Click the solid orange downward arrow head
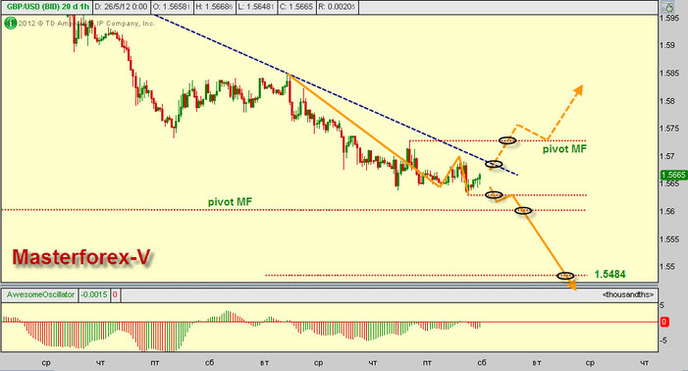Screen dimensions: 688x371 point(571,285)
